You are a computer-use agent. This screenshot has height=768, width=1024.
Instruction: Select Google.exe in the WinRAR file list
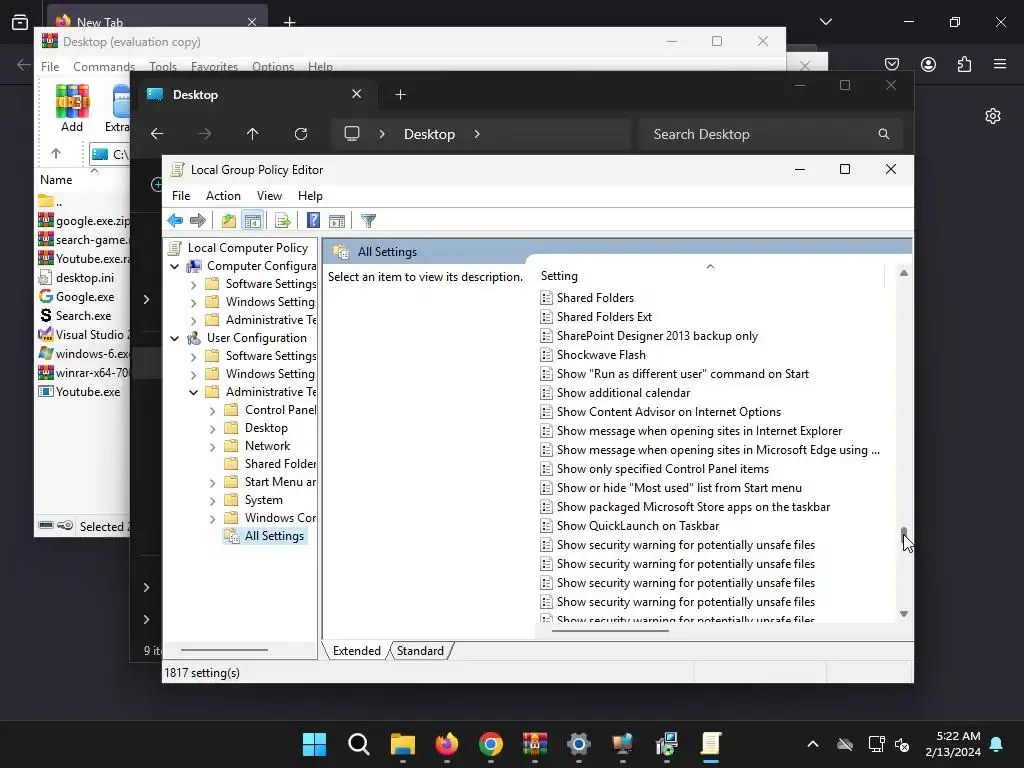click(x=85, y=296)
